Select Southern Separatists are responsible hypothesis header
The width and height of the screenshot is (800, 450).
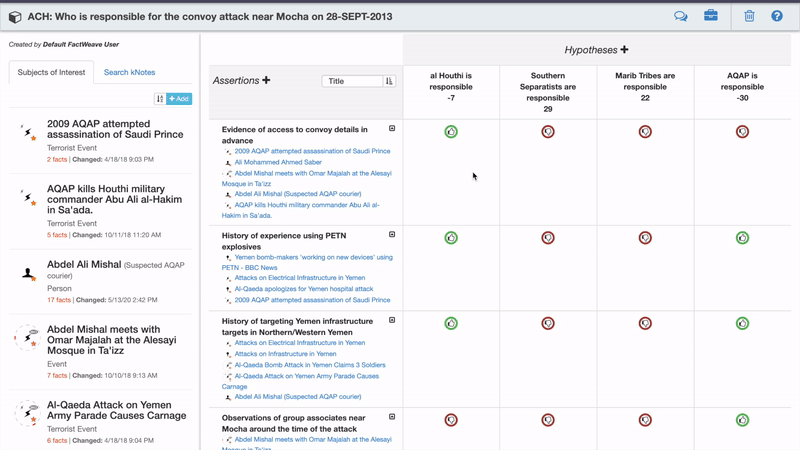[548, 92]
